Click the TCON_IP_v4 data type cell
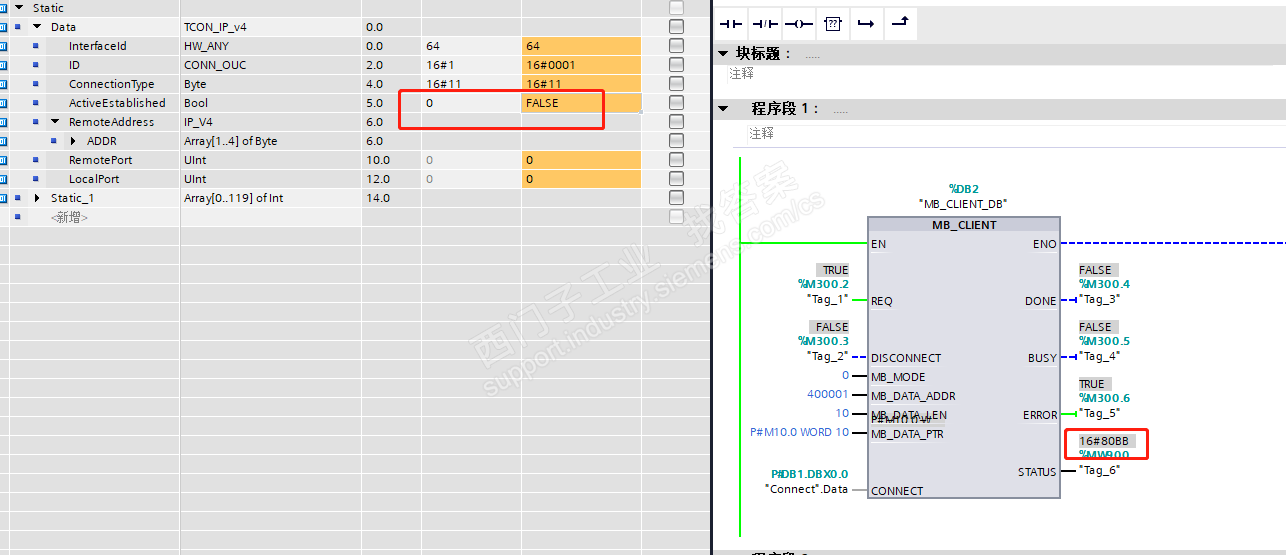The width and height of the screenshot is (1286, 555). 271,27
